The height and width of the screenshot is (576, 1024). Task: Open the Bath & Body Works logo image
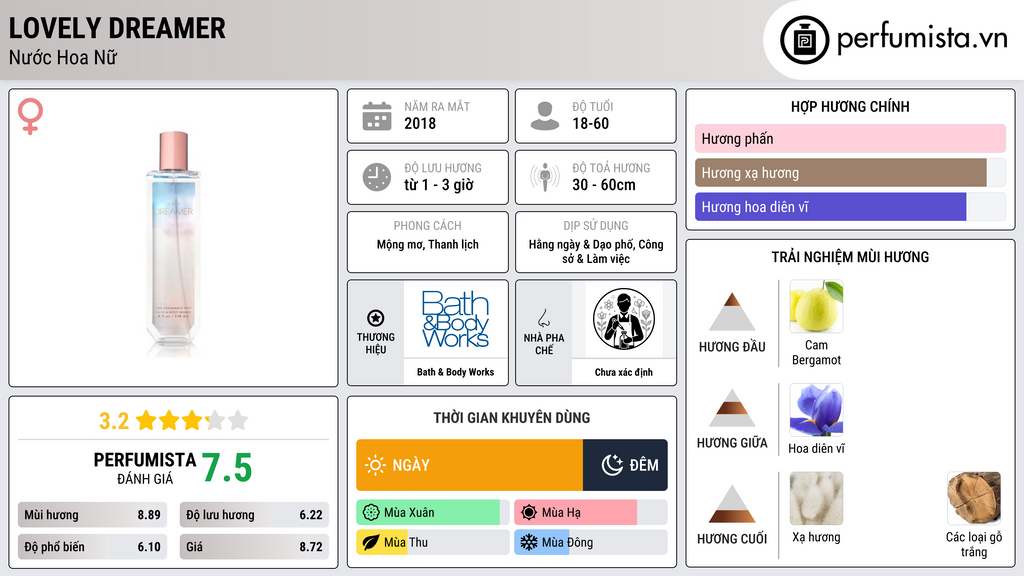point(455,319)
